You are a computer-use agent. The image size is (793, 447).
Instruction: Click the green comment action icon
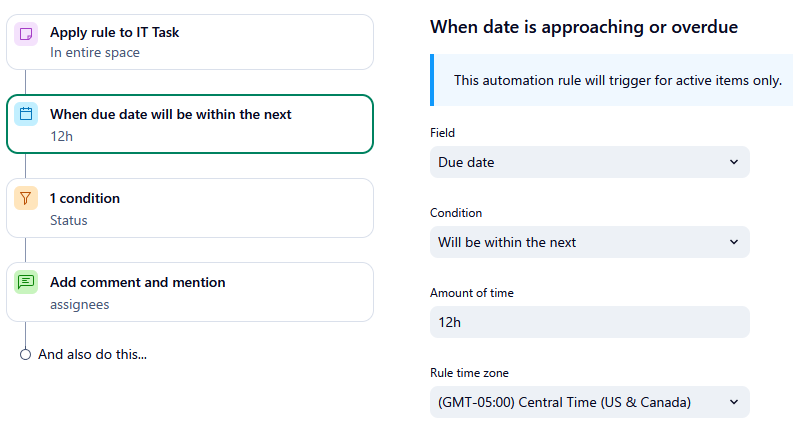pyautogui.click(x=27, y=282)
